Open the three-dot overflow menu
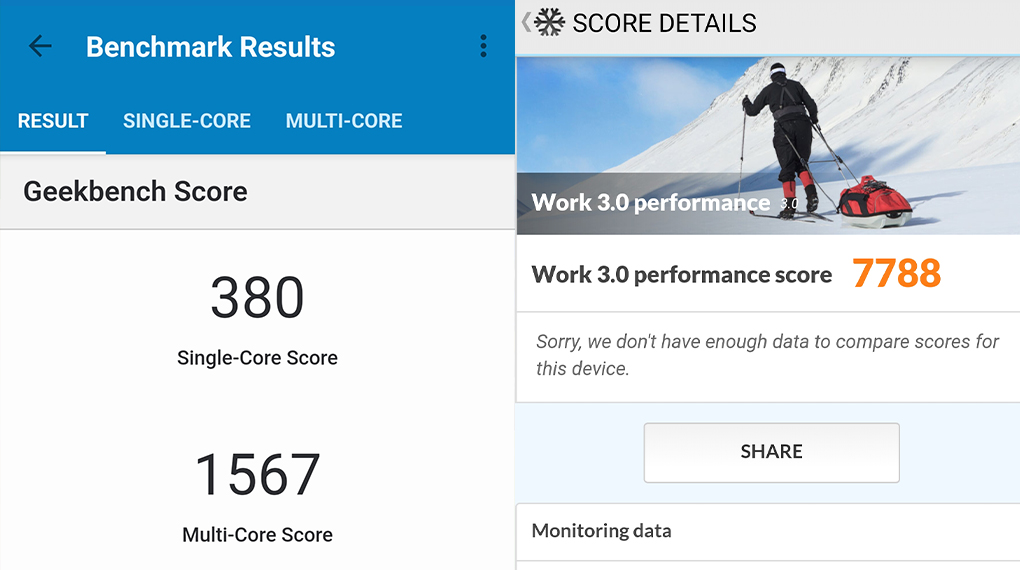 tap(483, 46)
